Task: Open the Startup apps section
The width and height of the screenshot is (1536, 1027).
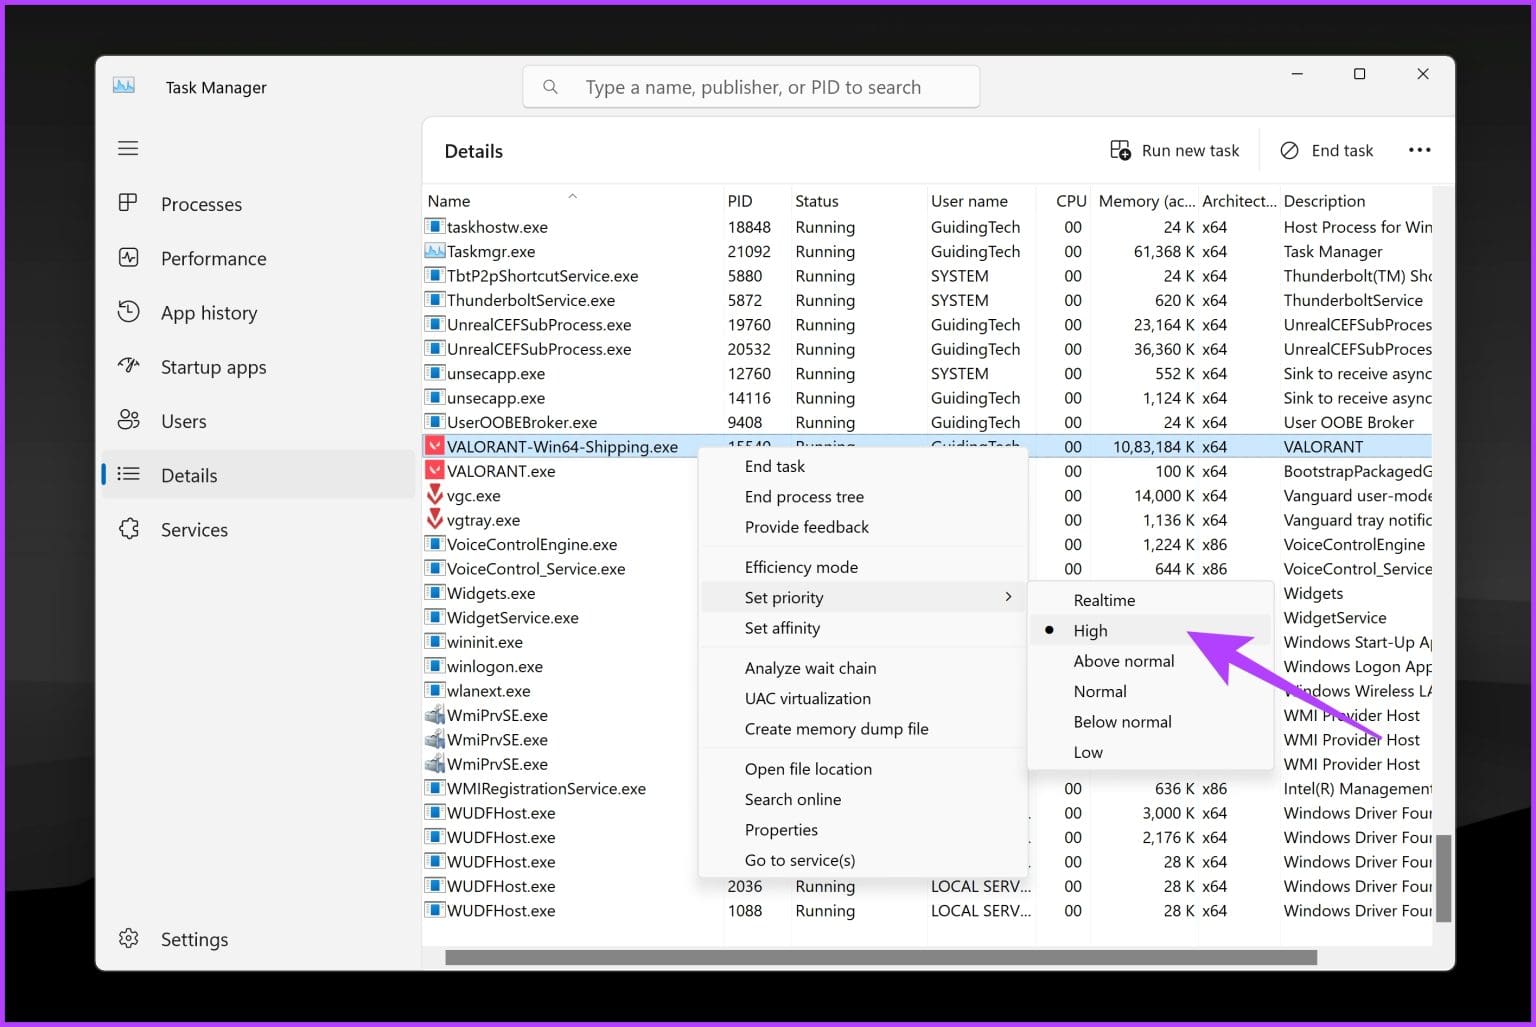Action: click(x=213, y=367)
